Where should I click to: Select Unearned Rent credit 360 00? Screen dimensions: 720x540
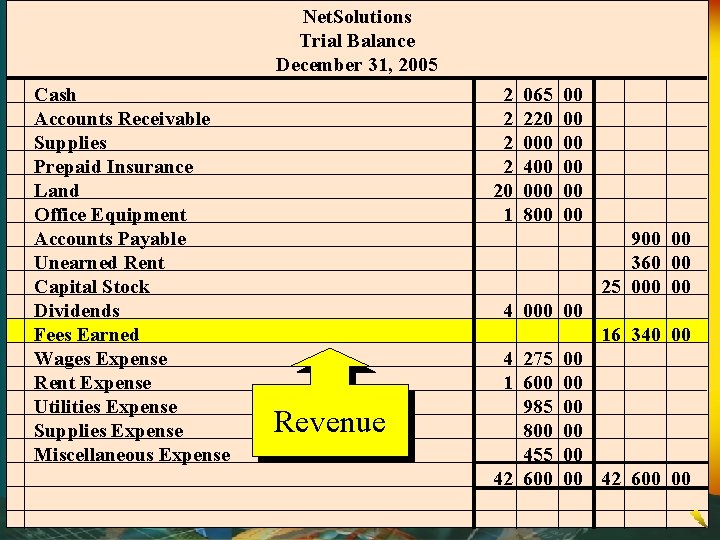[x=661, y=263]
